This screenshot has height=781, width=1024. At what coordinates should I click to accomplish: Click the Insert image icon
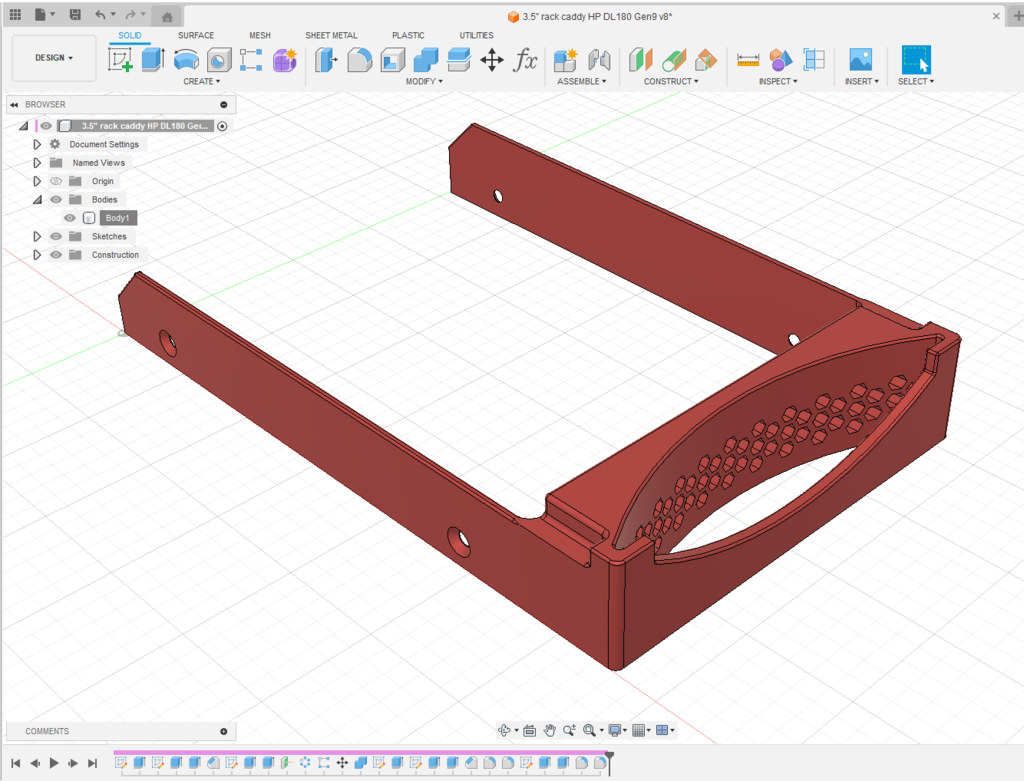tap(860, 60)
